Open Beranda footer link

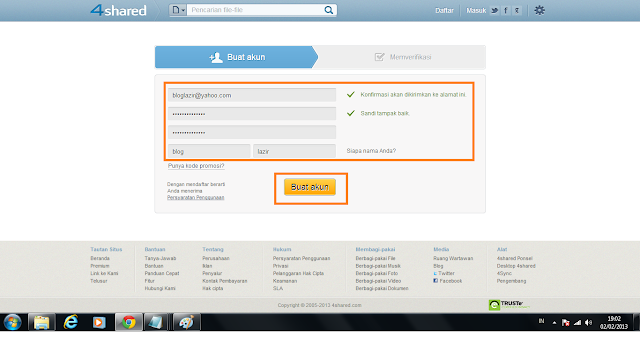click(x=100, y=258)
